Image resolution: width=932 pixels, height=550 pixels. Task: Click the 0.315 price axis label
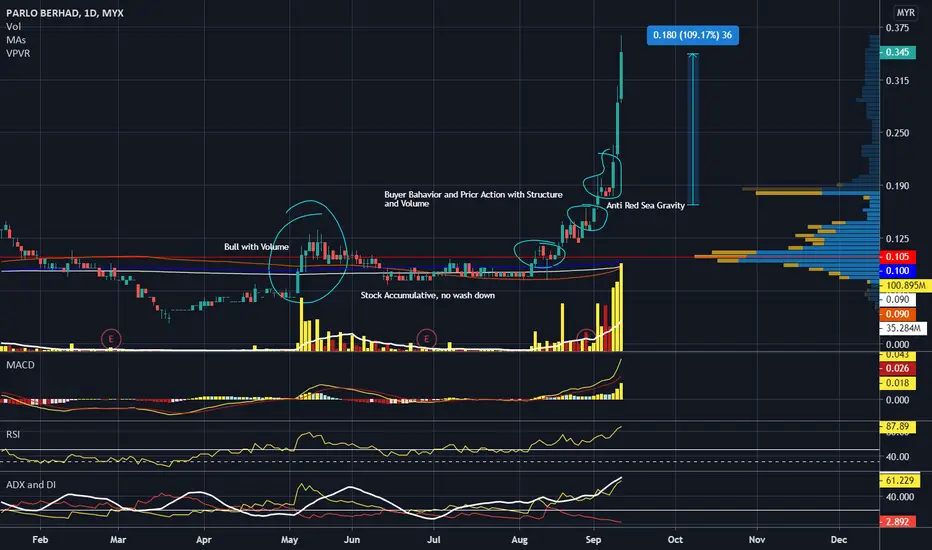[898, 81]
